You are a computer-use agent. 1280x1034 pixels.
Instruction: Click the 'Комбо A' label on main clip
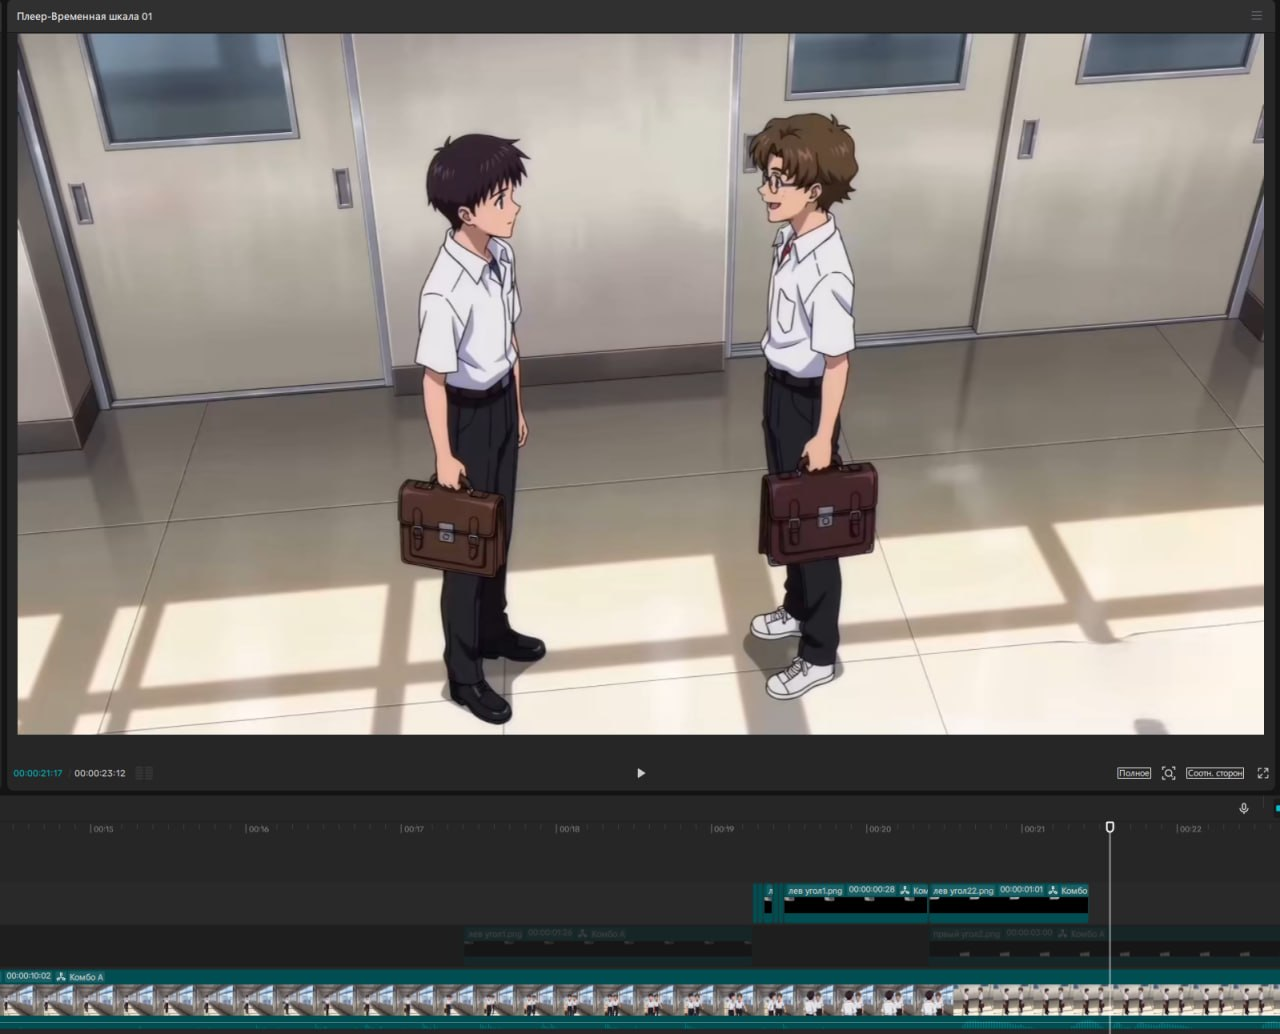tap(86, 977)
